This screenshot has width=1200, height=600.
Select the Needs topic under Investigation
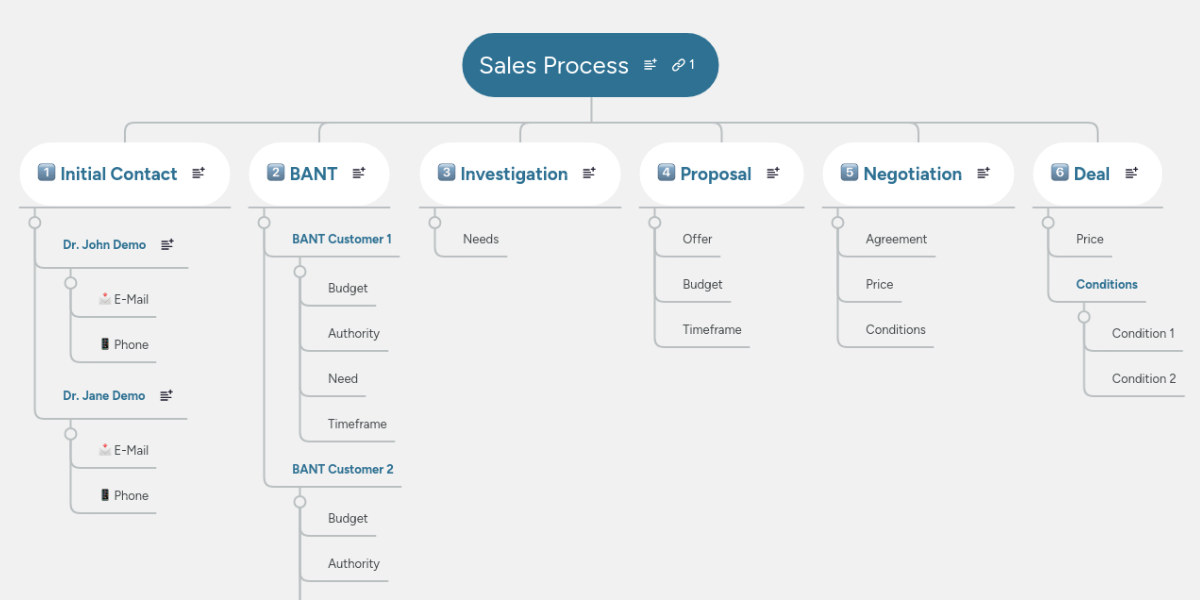(x=481, y=239)
